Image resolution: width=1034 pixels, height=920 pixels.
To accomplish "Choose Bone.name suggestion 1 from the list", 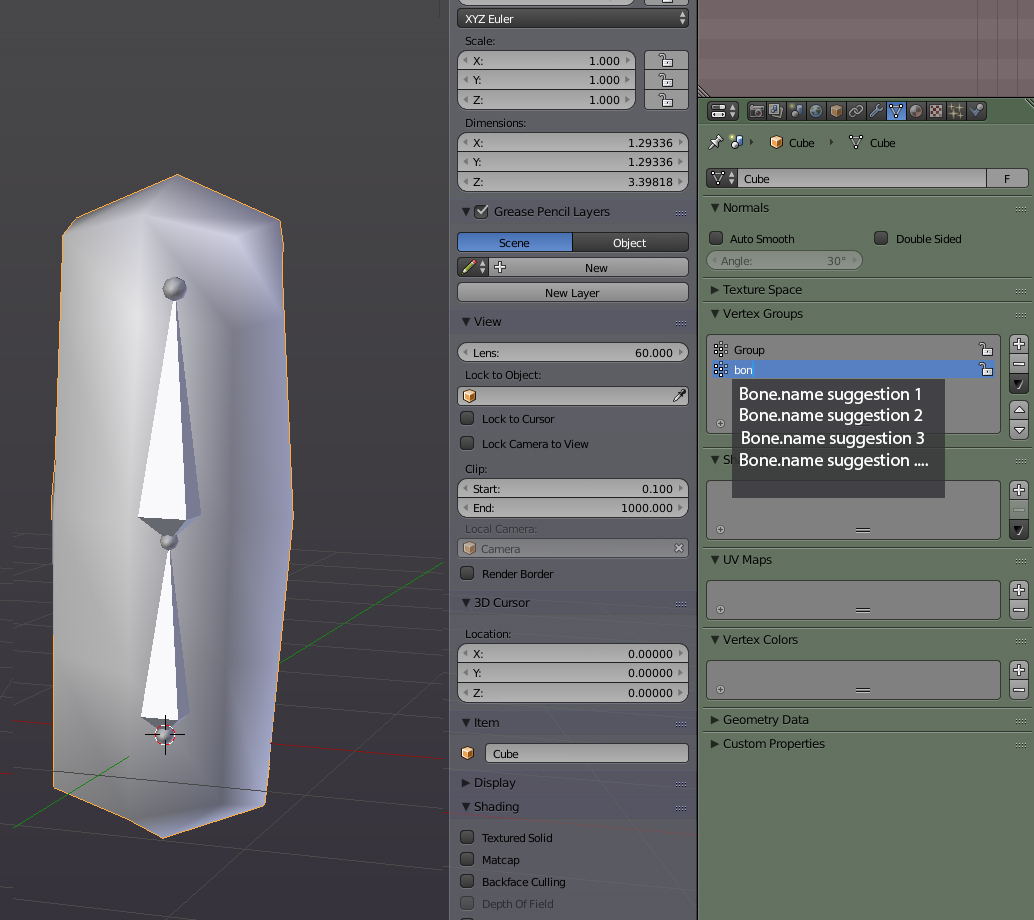I will [830, 394].
